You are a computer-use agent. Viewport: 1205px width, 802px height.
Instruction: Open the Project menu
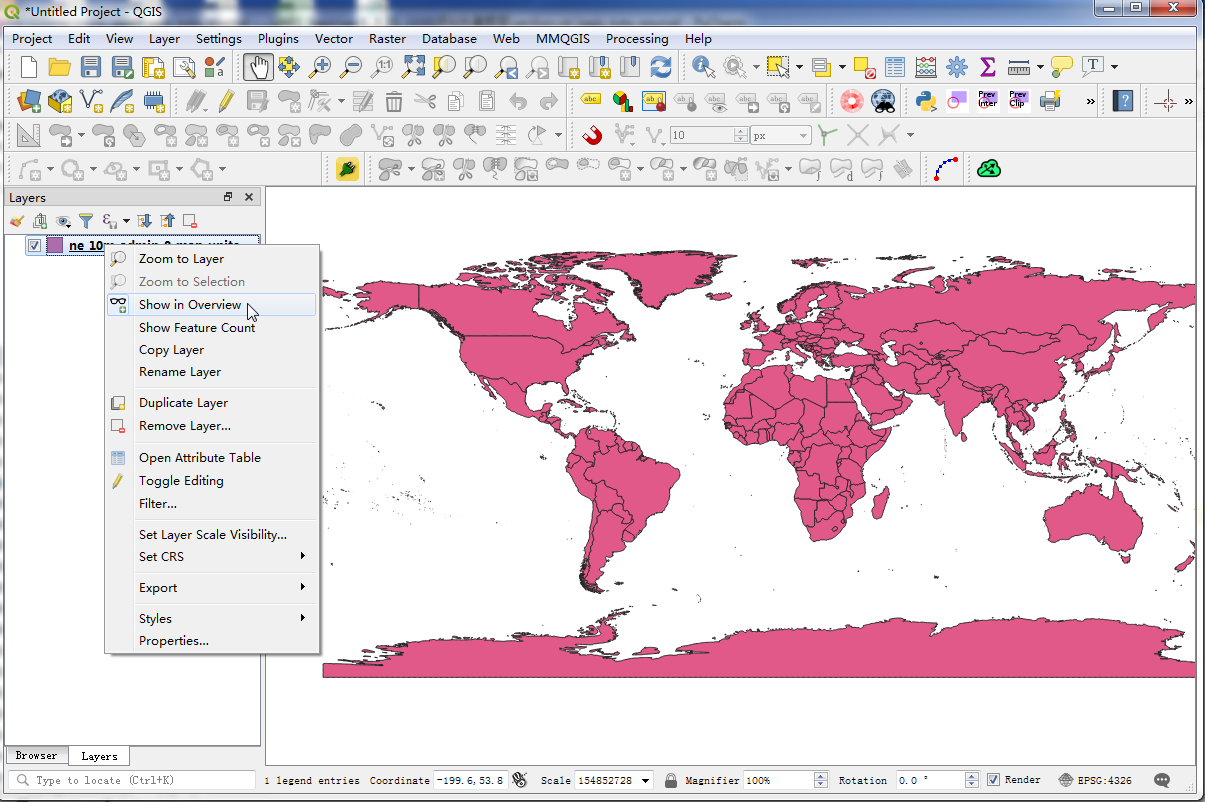(x=32, y=38)
